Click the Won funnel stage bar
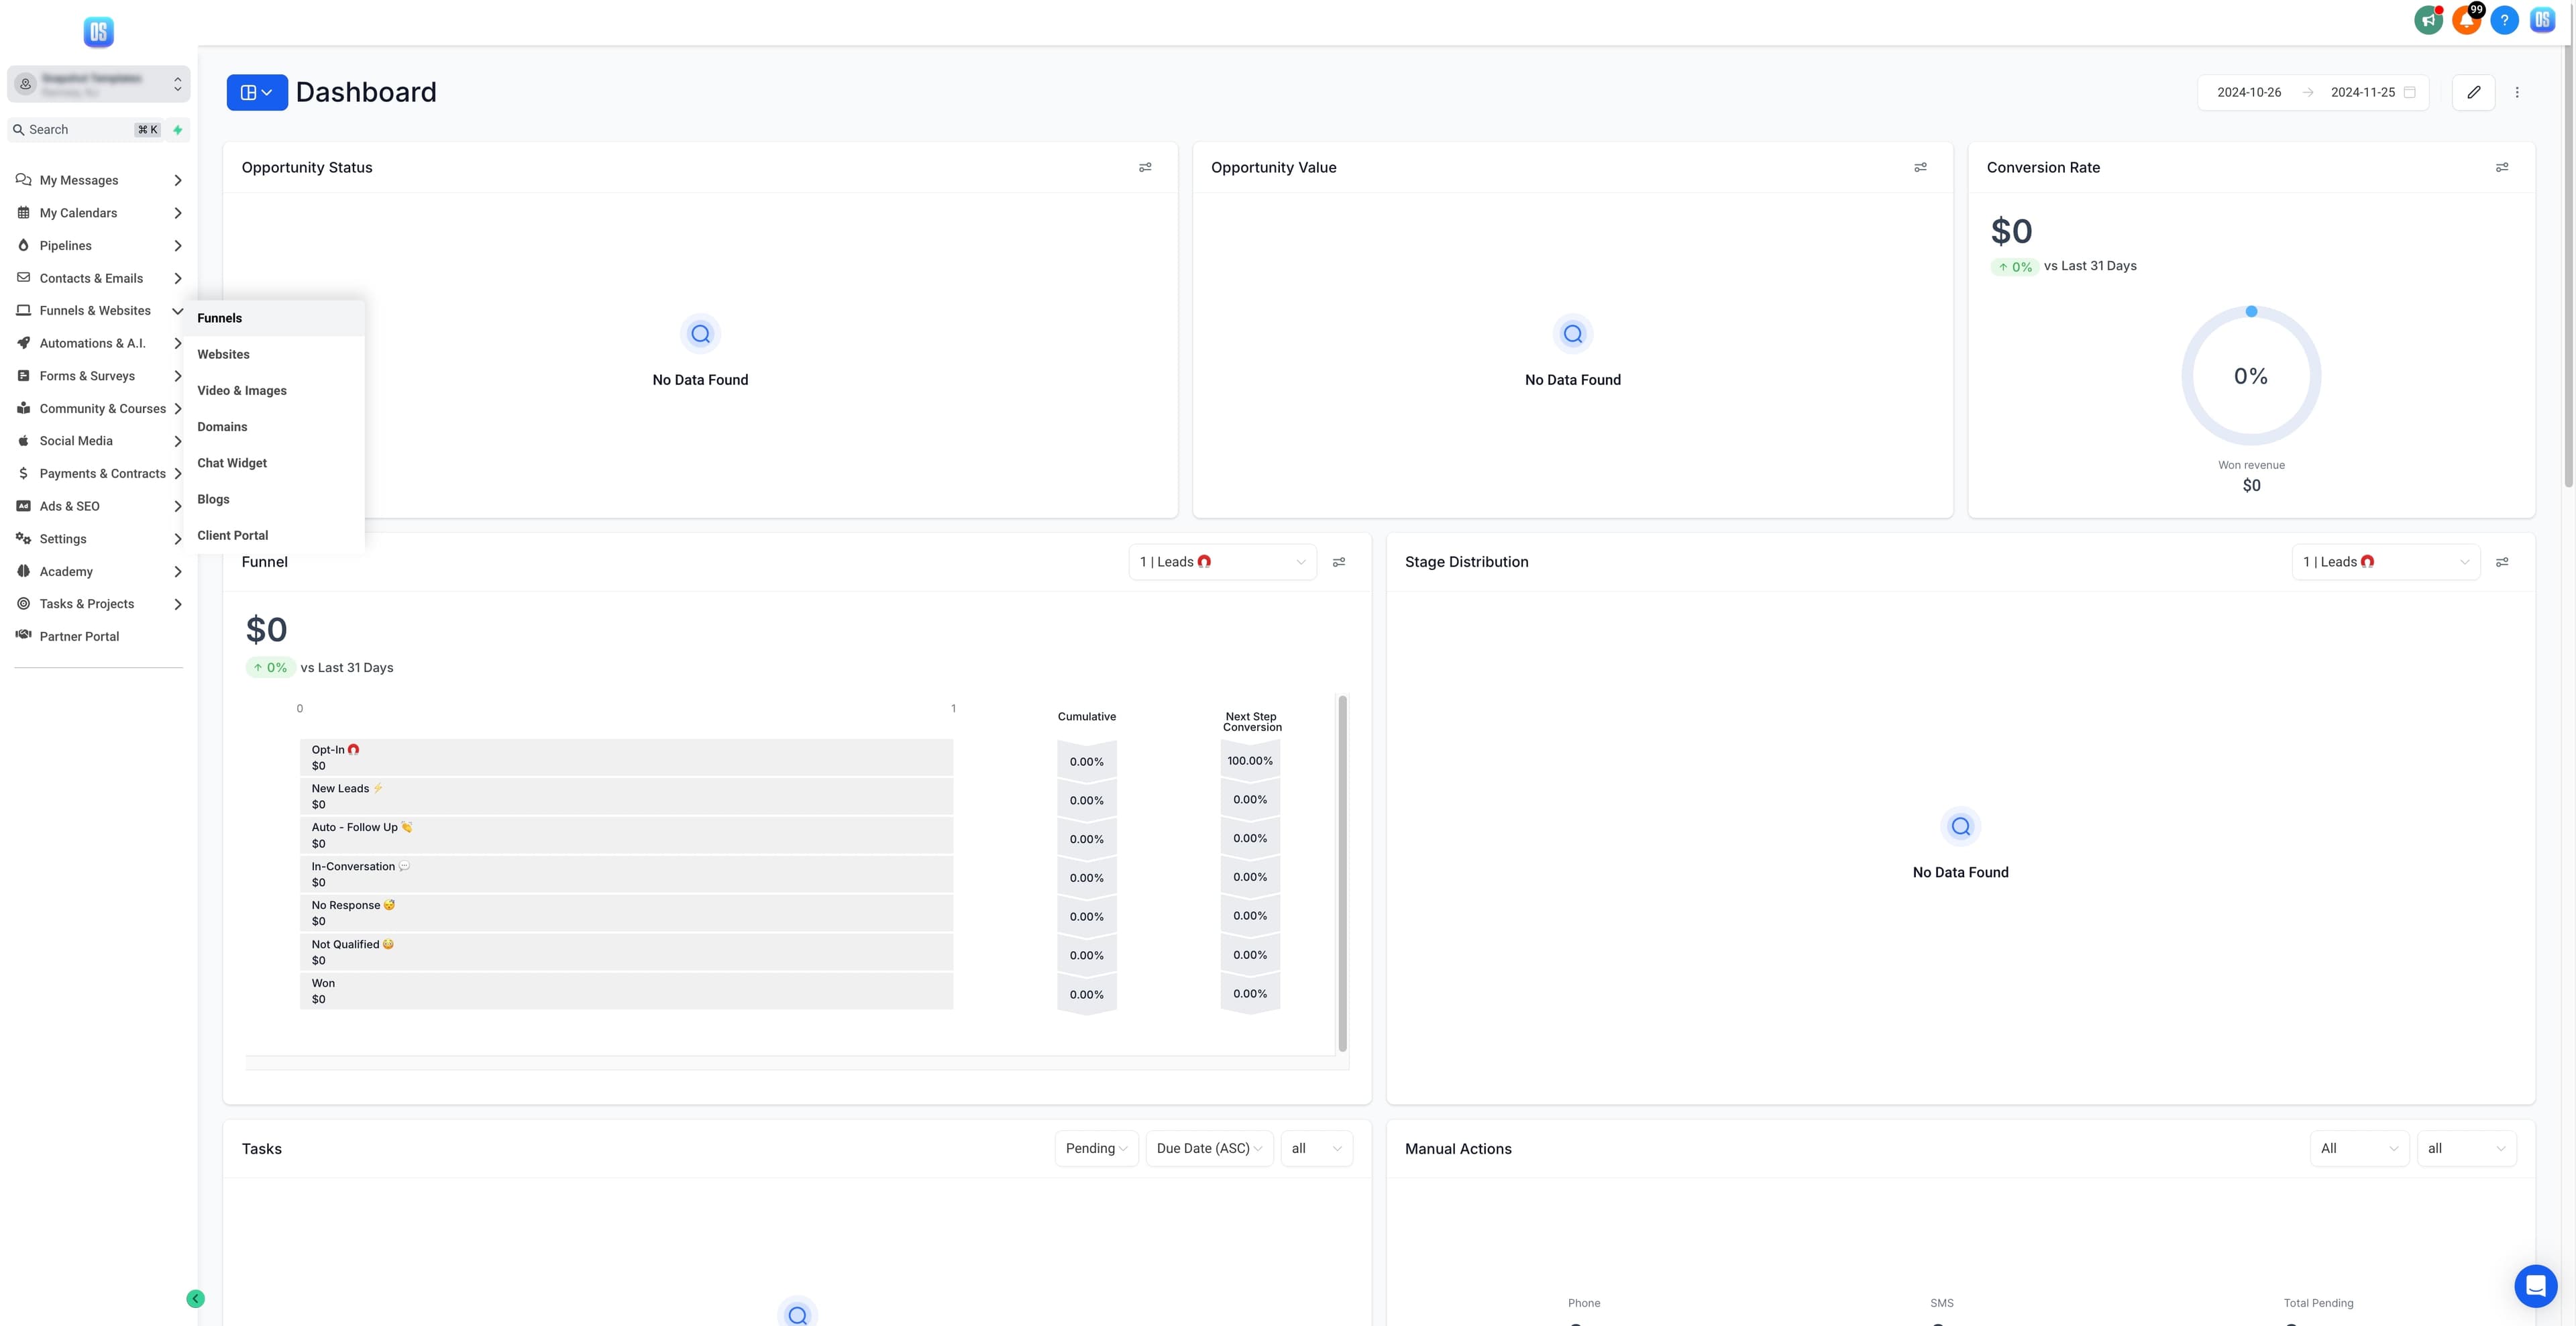 point(626,991)
